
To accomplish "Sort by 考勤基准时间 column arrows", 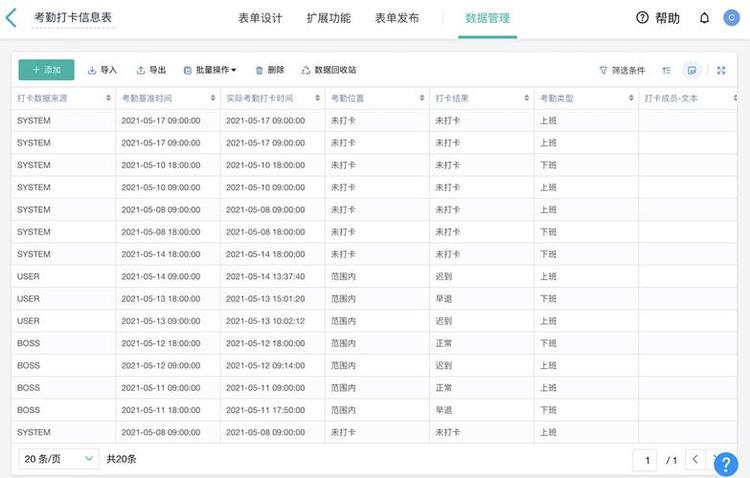I will (x=213, y=98).
